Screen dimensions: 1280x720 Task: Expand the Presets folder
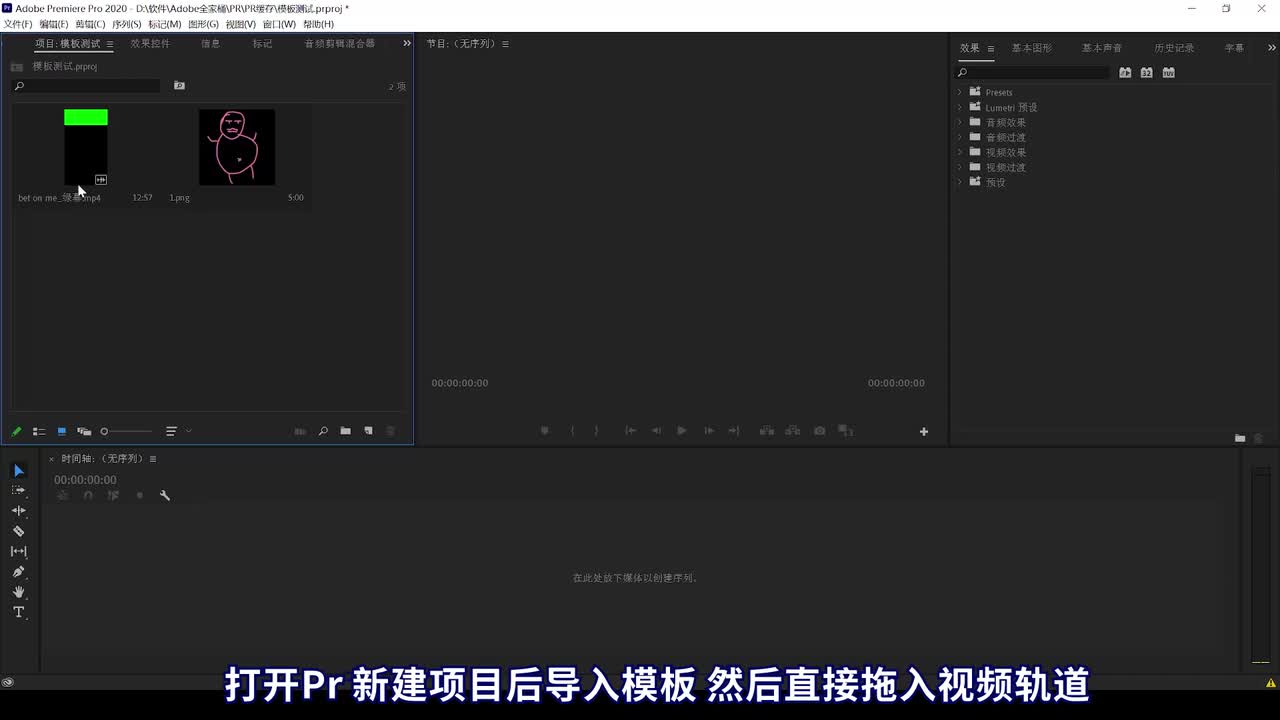coord(960,92)
